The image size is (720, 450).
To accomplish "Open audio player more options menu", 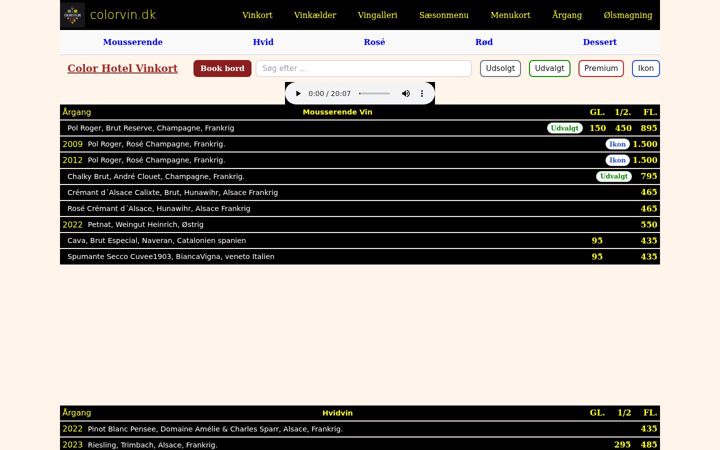I will coord(422,94).
